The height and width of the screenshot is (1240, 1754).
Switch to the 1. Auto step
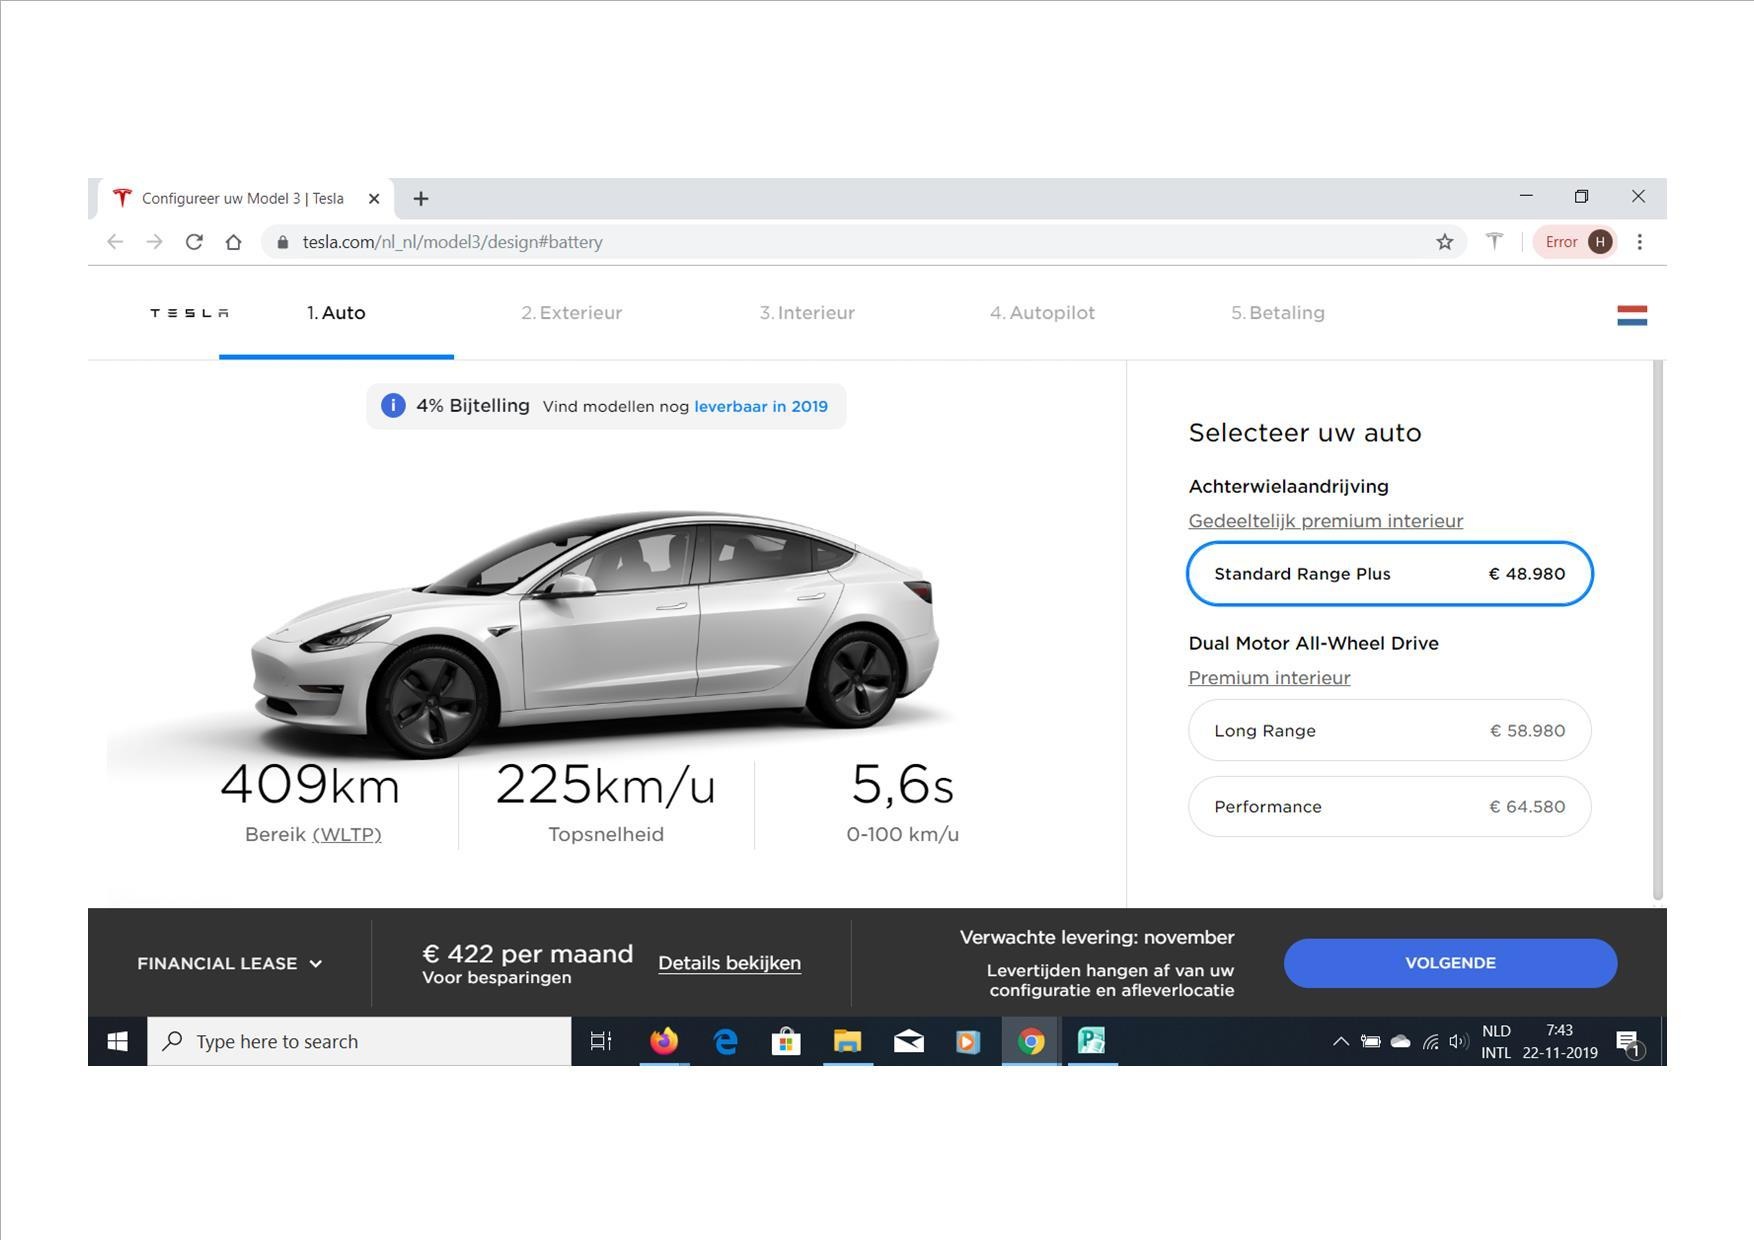tap(336, 313)
